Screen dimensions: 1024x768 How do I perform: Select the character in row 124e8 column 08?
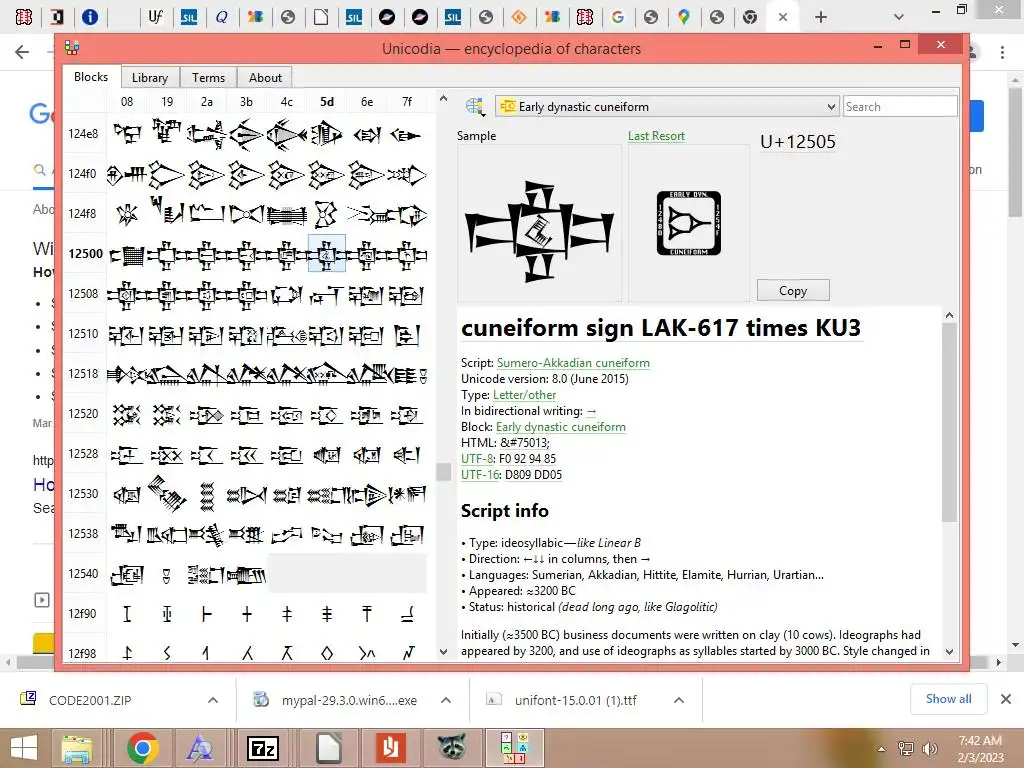coord(127,134)
